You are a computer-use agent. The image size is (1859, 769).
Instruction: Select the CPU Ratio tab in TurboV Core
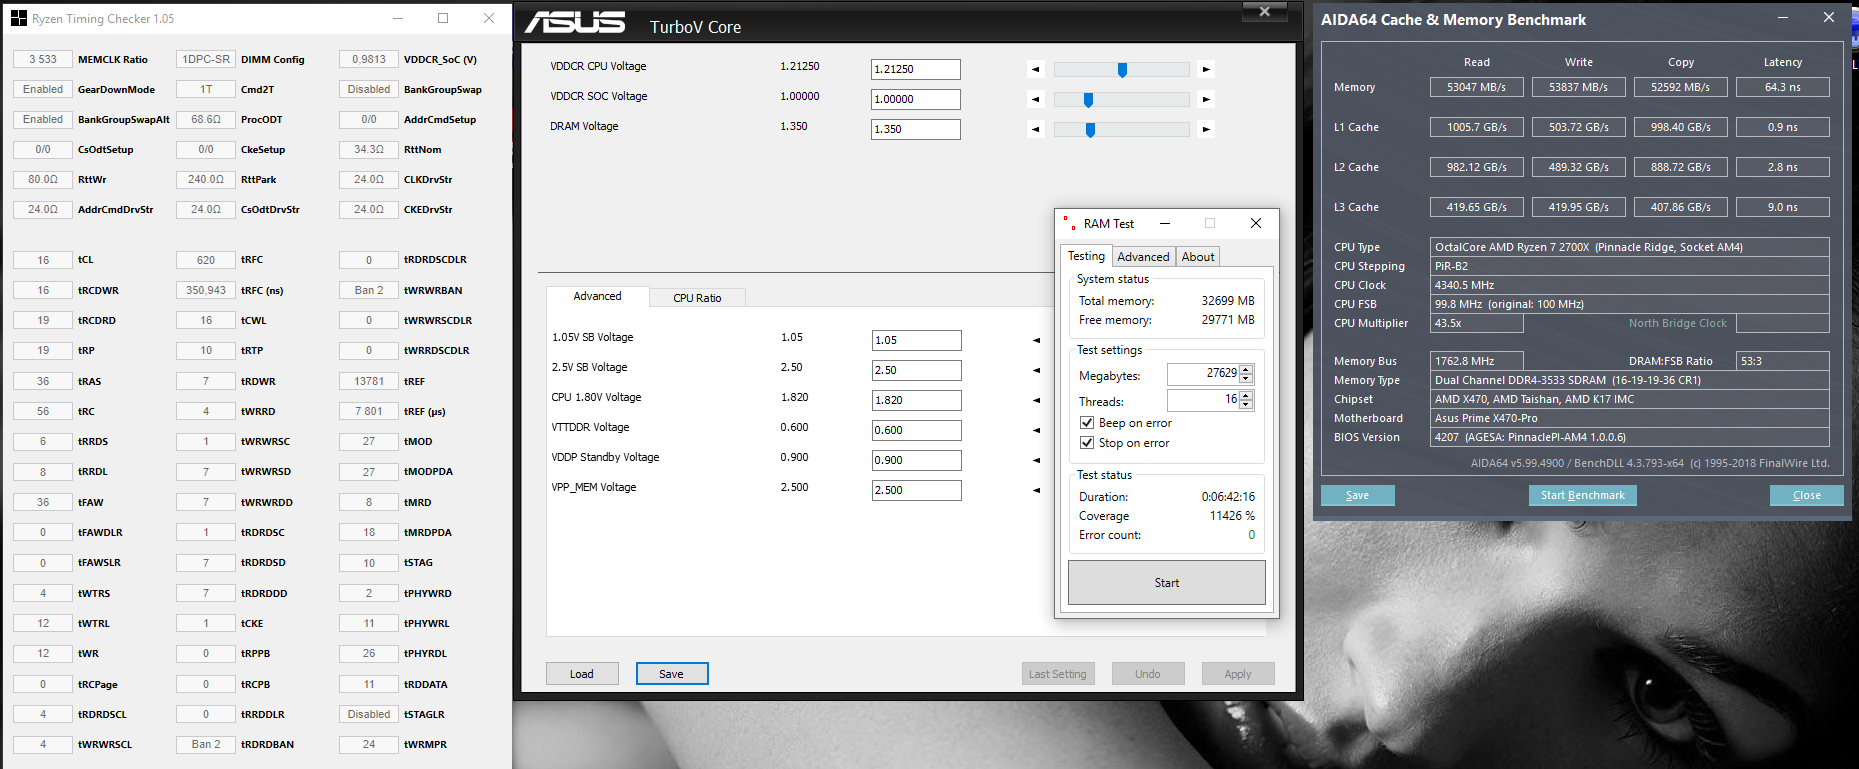point(697,298)
